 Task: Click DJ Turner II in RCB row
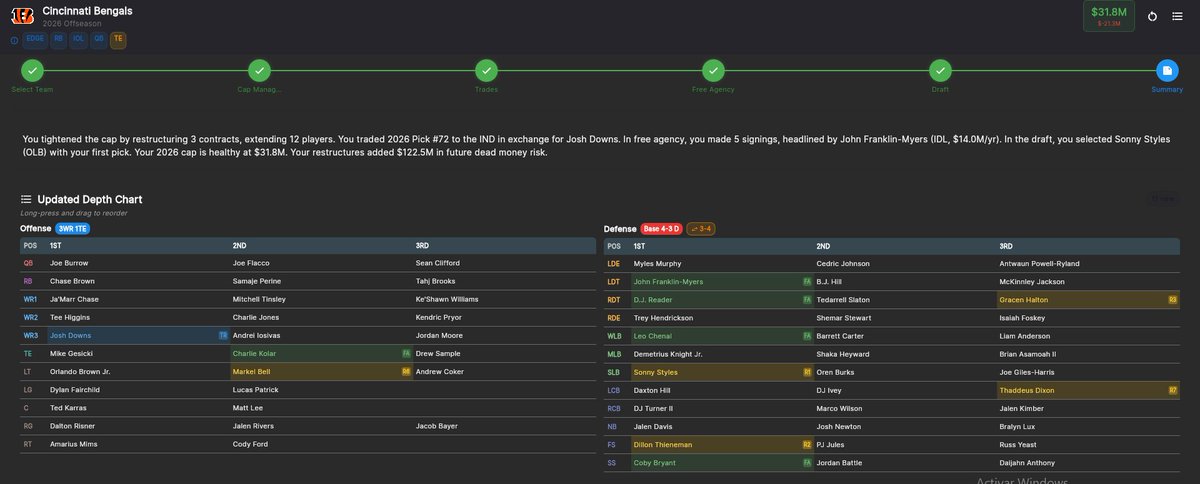pos(653,408)
